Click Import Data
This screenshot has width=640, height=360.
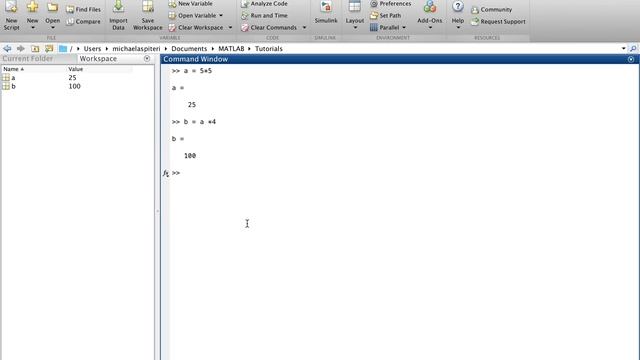118,16
